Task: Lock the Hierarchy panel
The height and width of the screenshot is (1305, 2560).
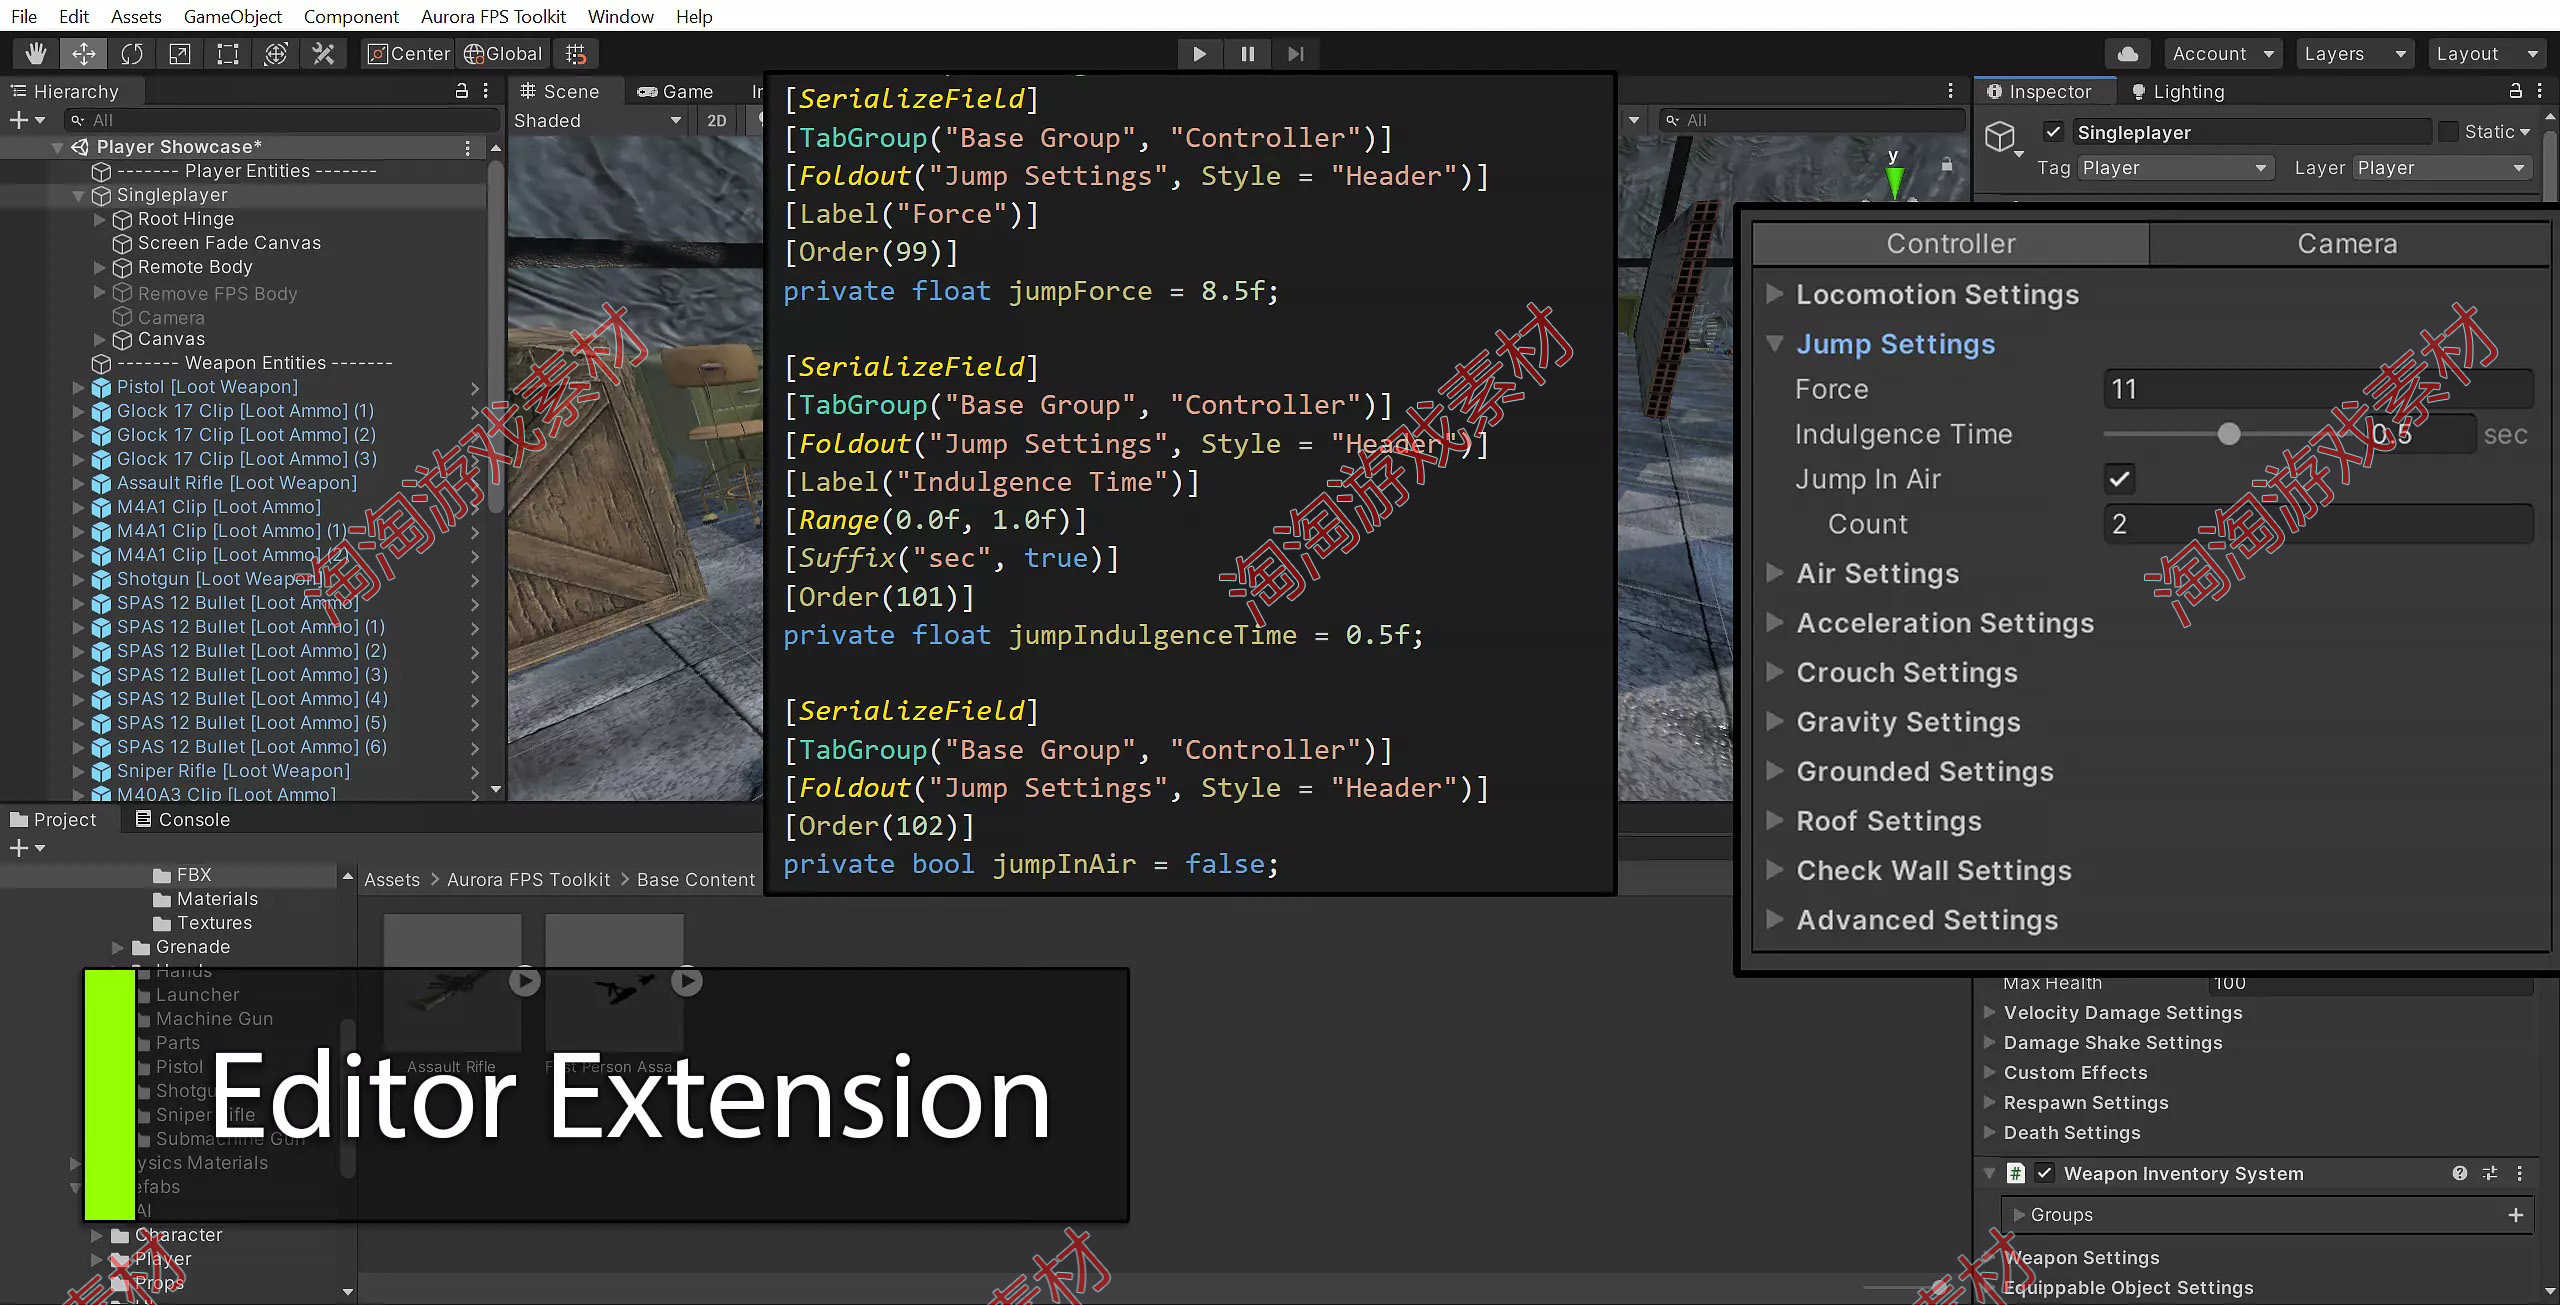Action: pos(461,91)
